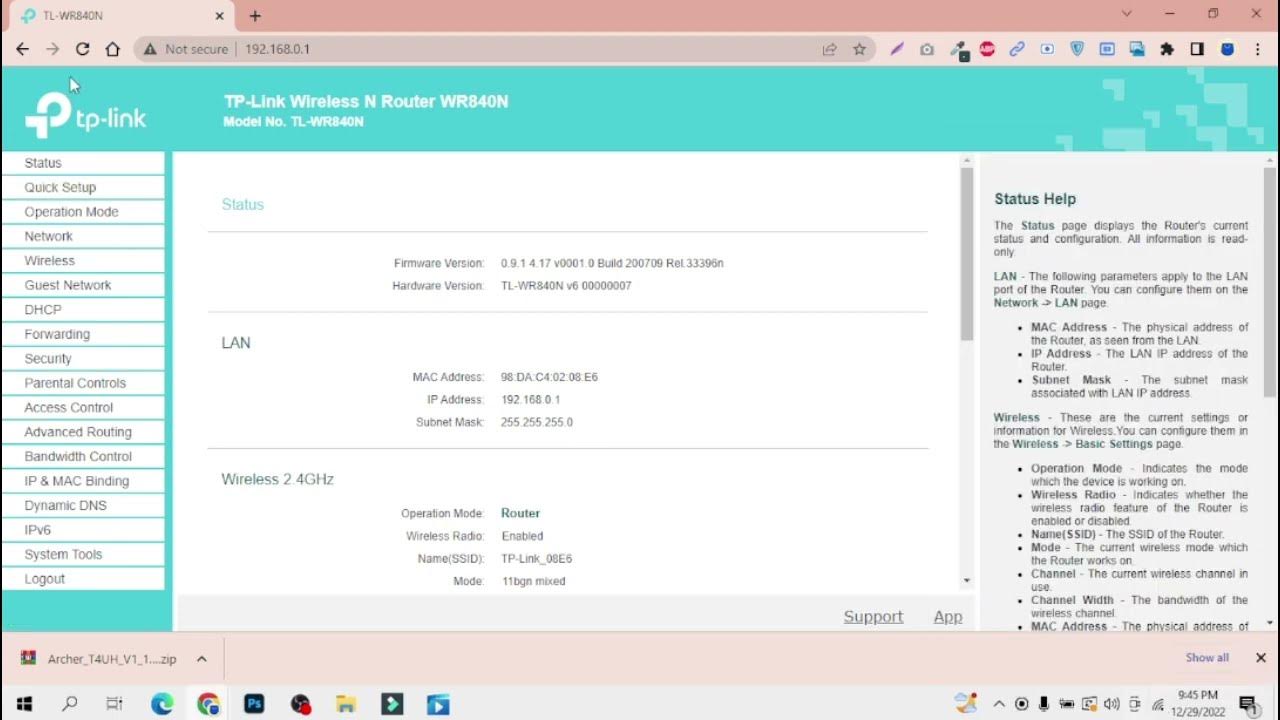This screenshot has height=720, width=1280.
Task: Launch Microsoft Edge from the taskbar
Action: (162, 704)
